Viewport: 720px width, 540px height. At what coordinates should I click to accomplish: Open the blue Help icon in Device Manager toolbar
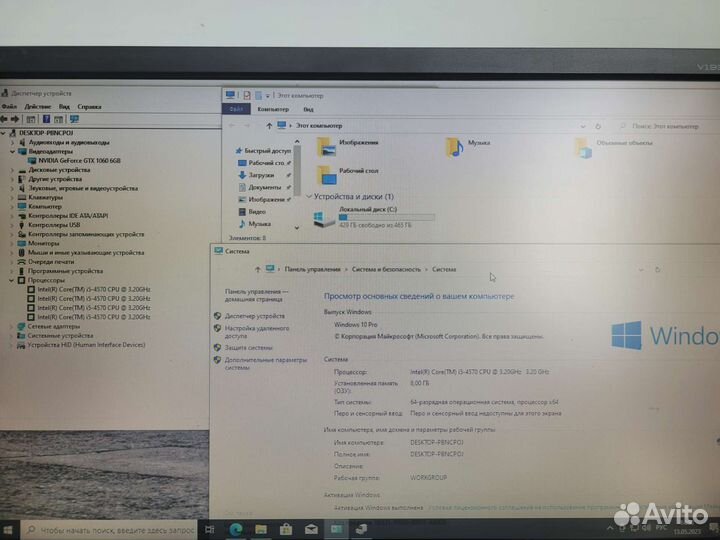(x=46, y=119)
